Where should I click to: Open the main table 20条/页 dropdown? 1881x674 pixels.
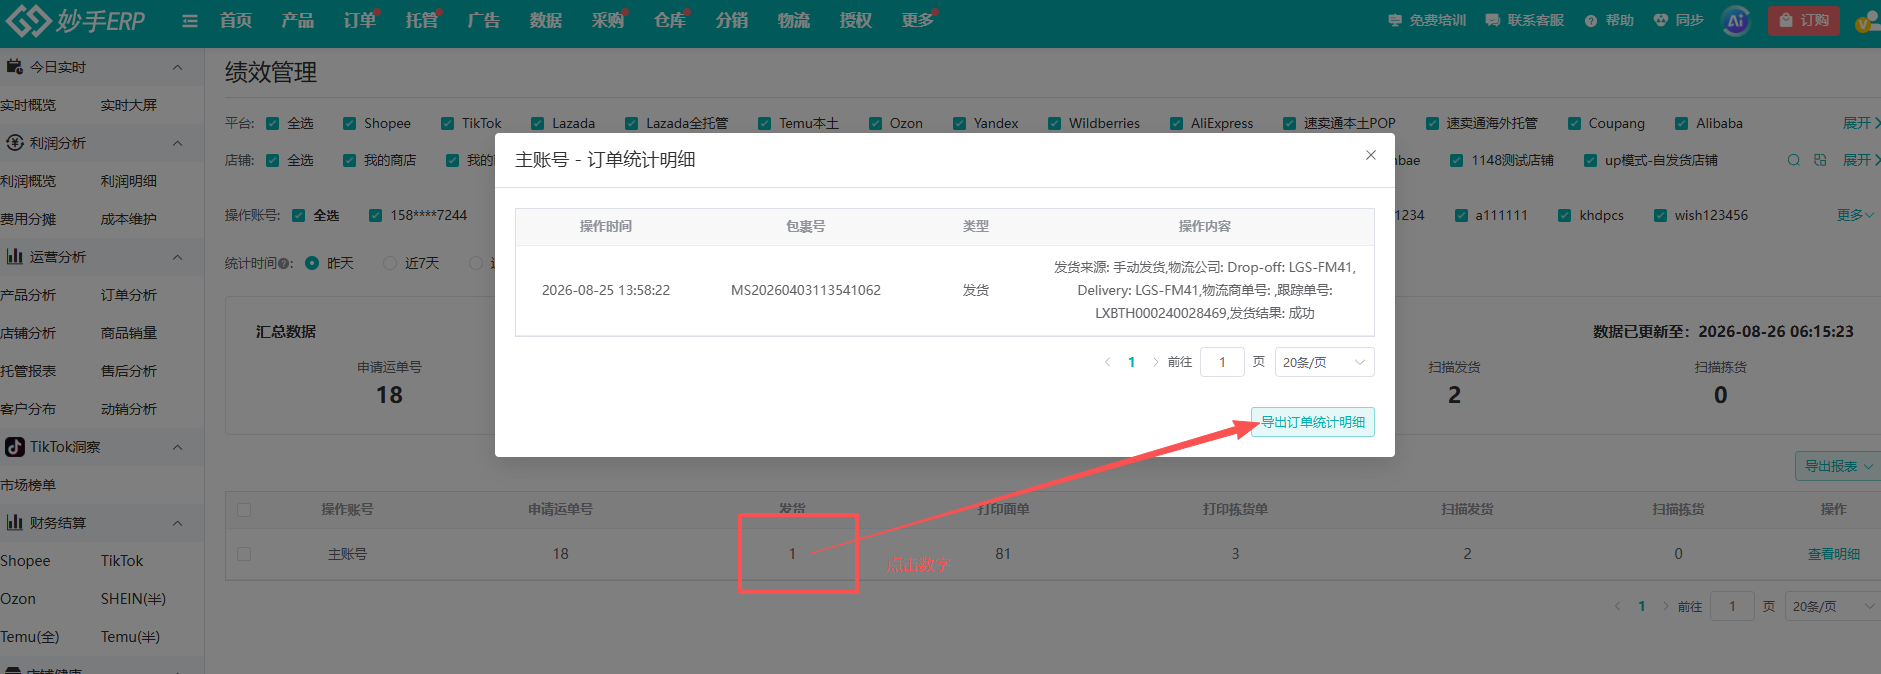point(1833,606)
